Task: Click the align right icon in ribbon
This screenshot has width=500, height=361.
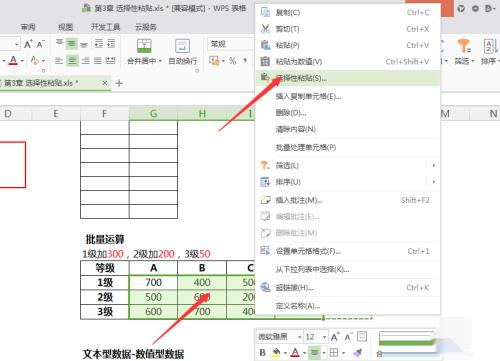Action: click(x=86, y=61)
